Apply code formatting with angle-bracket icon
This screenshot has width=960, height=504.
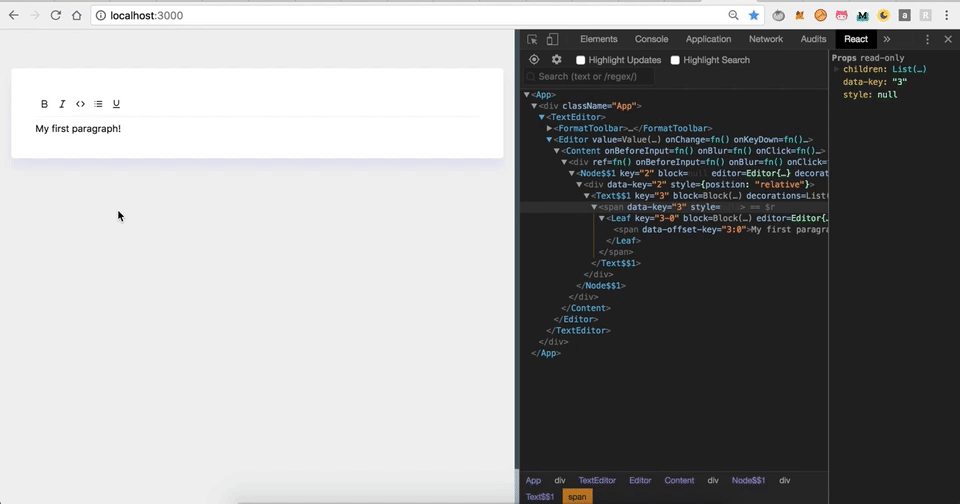(80, 104)
